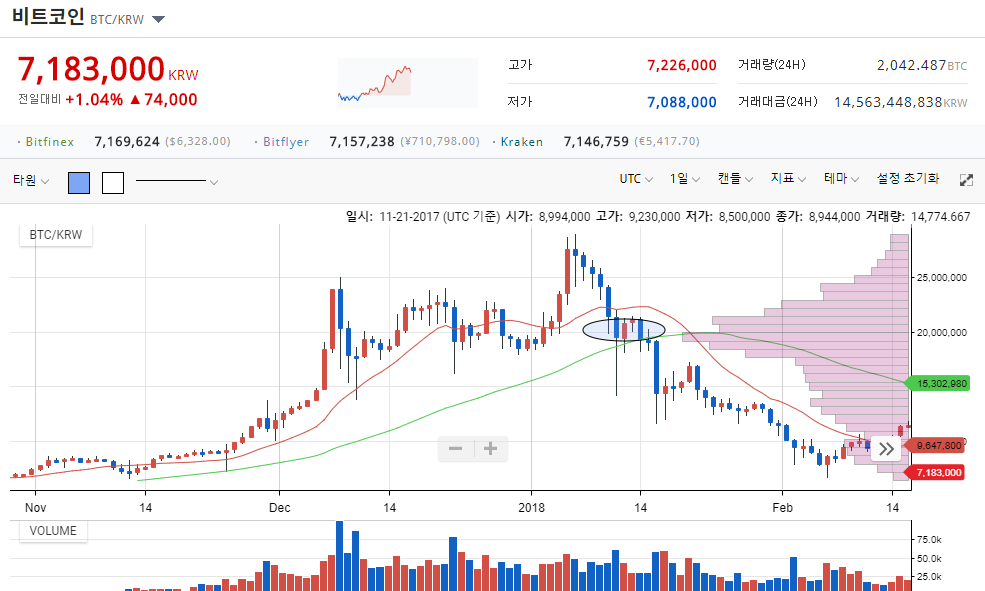Change the 1일 interval dropdown
985x591 pixels.
(x=685, y=179)
